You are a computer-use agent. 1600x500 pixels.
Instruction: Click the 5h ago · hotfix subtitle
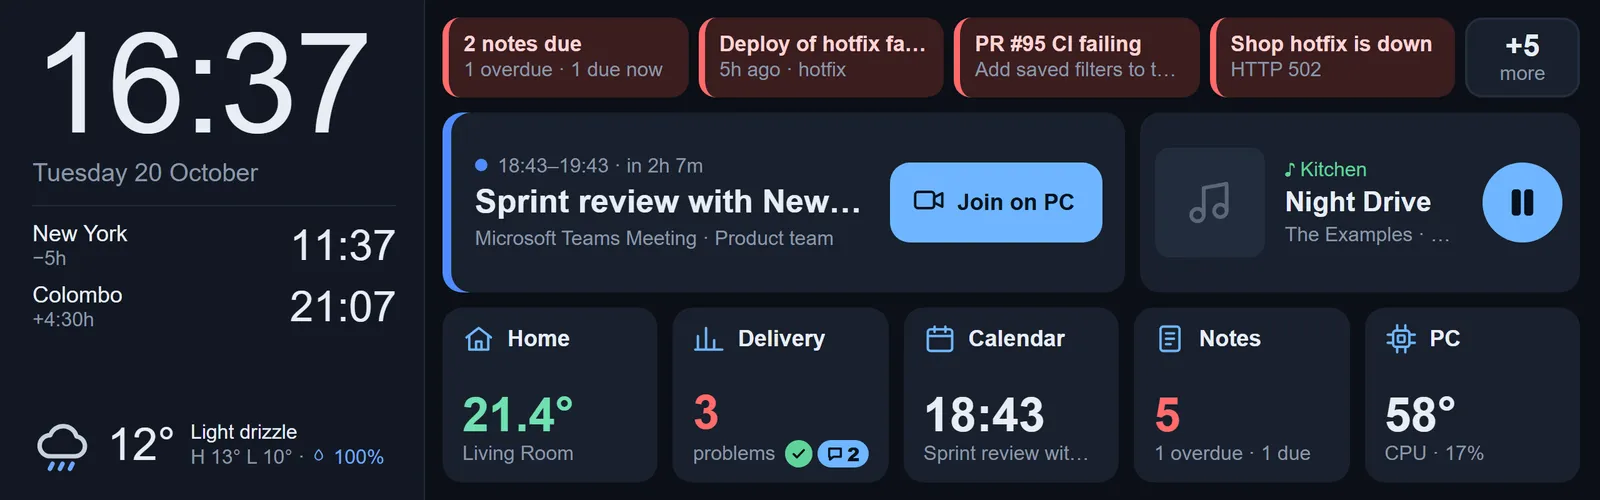(x=783, y=70)
